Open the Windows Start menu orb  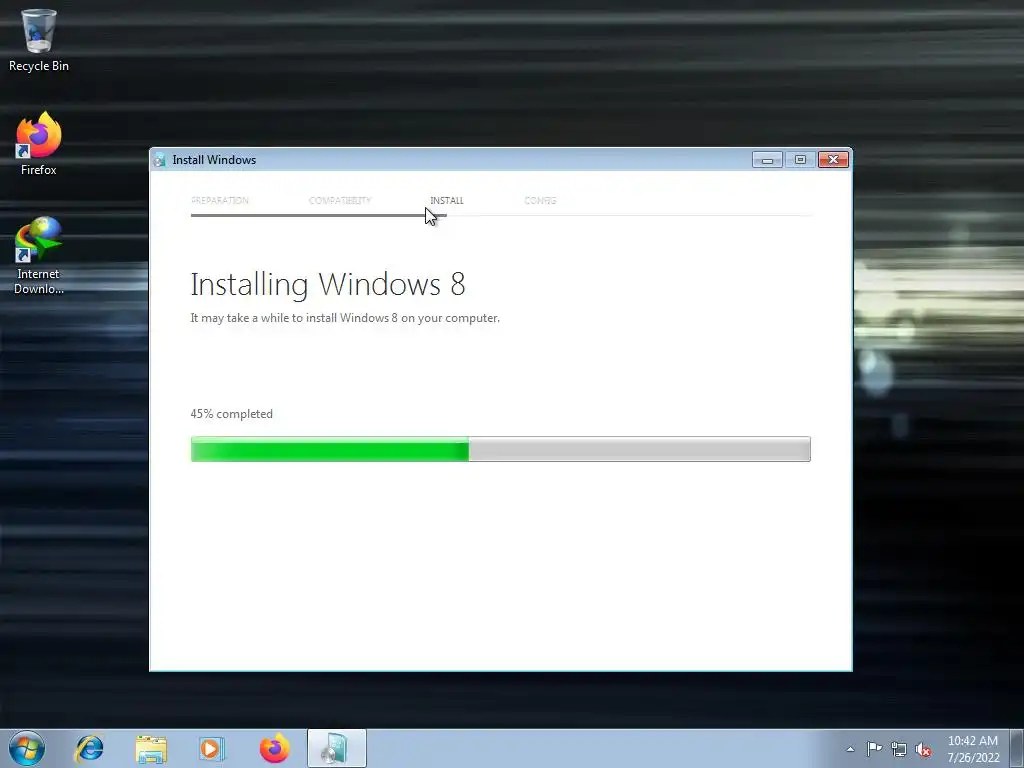pyautogui.click(x=27, y=748)
